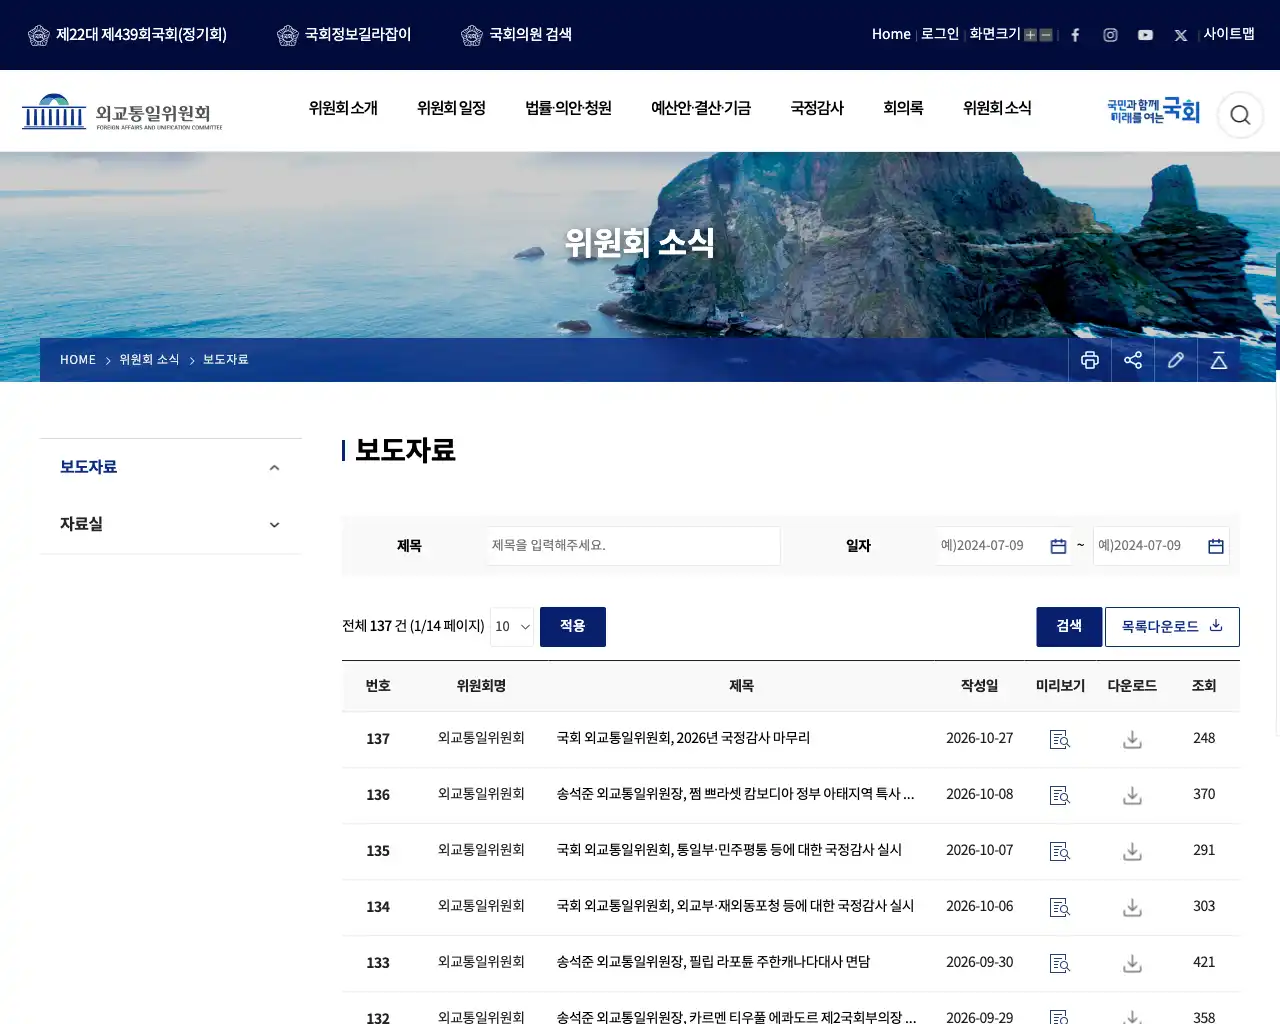This screenshot has height=1024, width=1280.
Task: Go to 국회정보길라잡이 link
Action: 344,35
